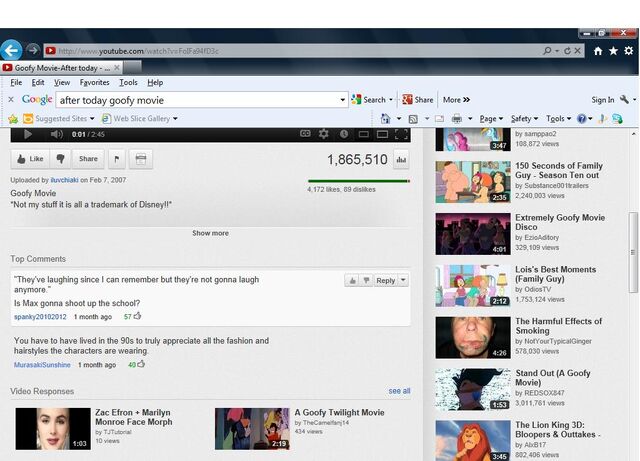Click the page vertical scrollbar thumb

(x=633, y=252)
